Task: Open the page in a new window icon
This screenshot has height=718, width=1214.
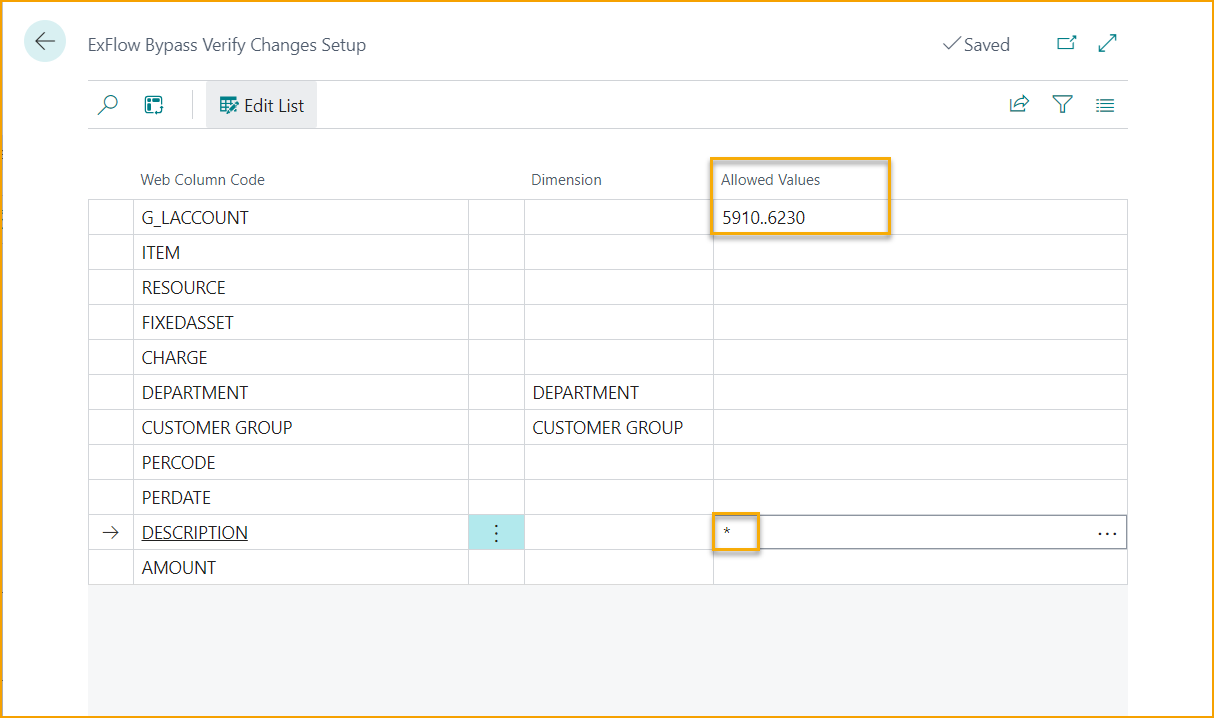Action: pyautogui.click(x=1067, y=43)
